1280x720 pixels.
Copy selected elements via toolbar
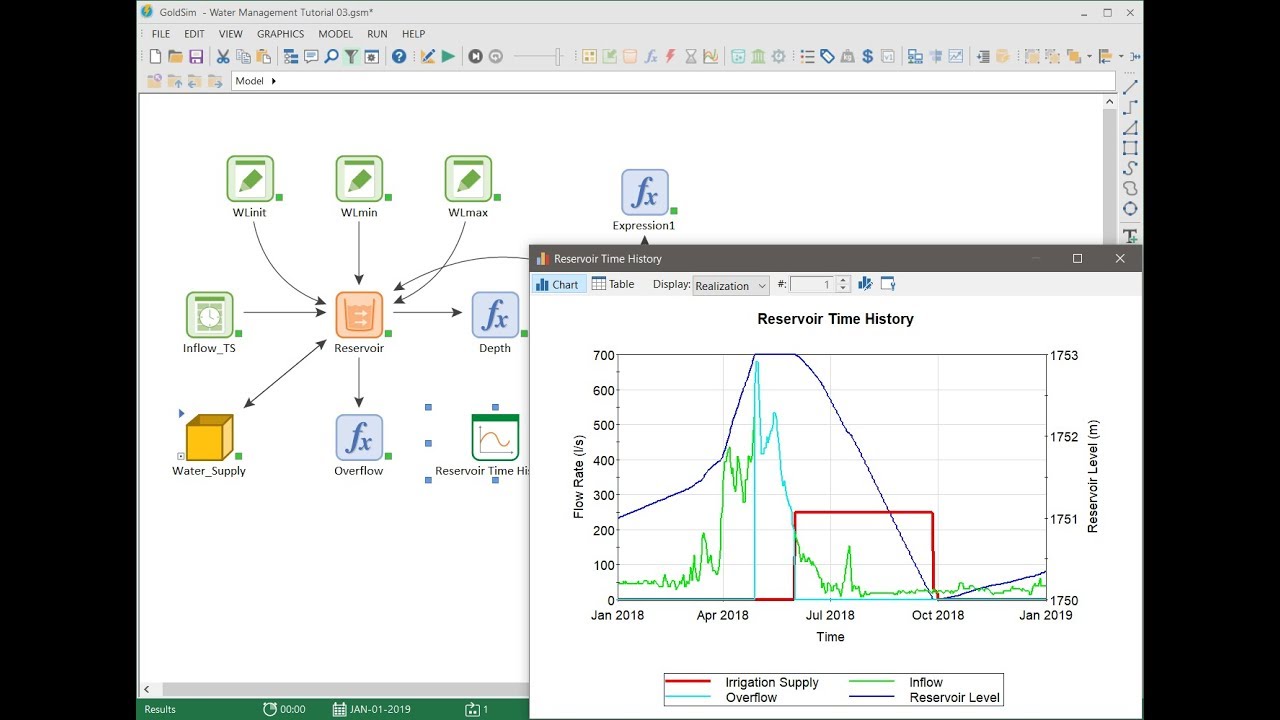click(243, 57)
